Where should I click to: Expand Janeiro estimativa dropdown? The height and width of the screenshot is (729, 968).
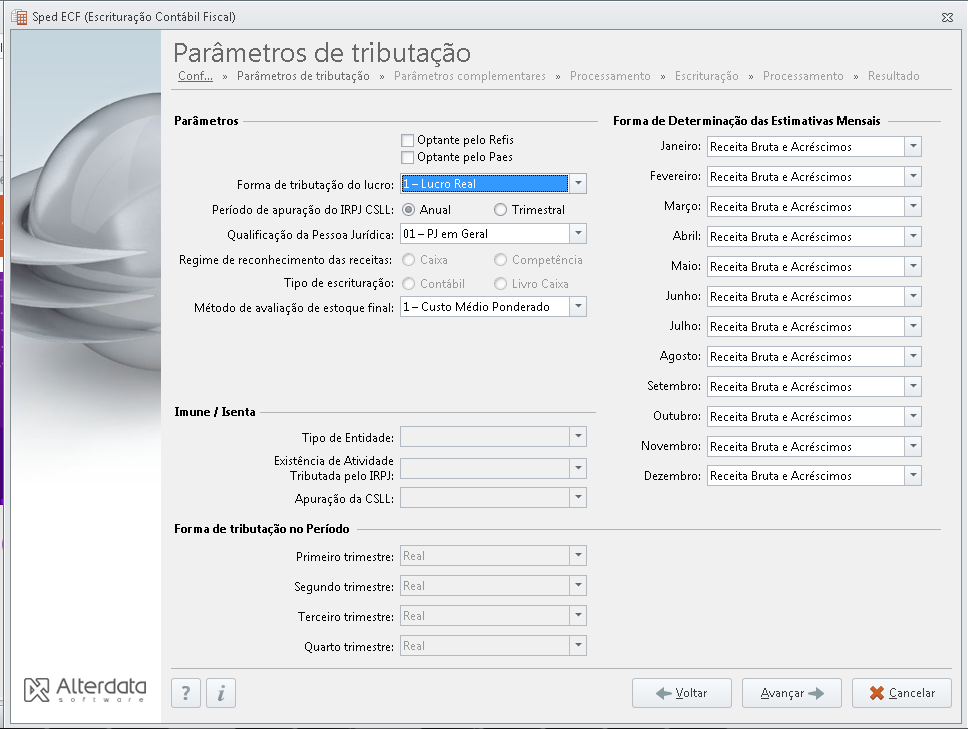coord(913,146)
